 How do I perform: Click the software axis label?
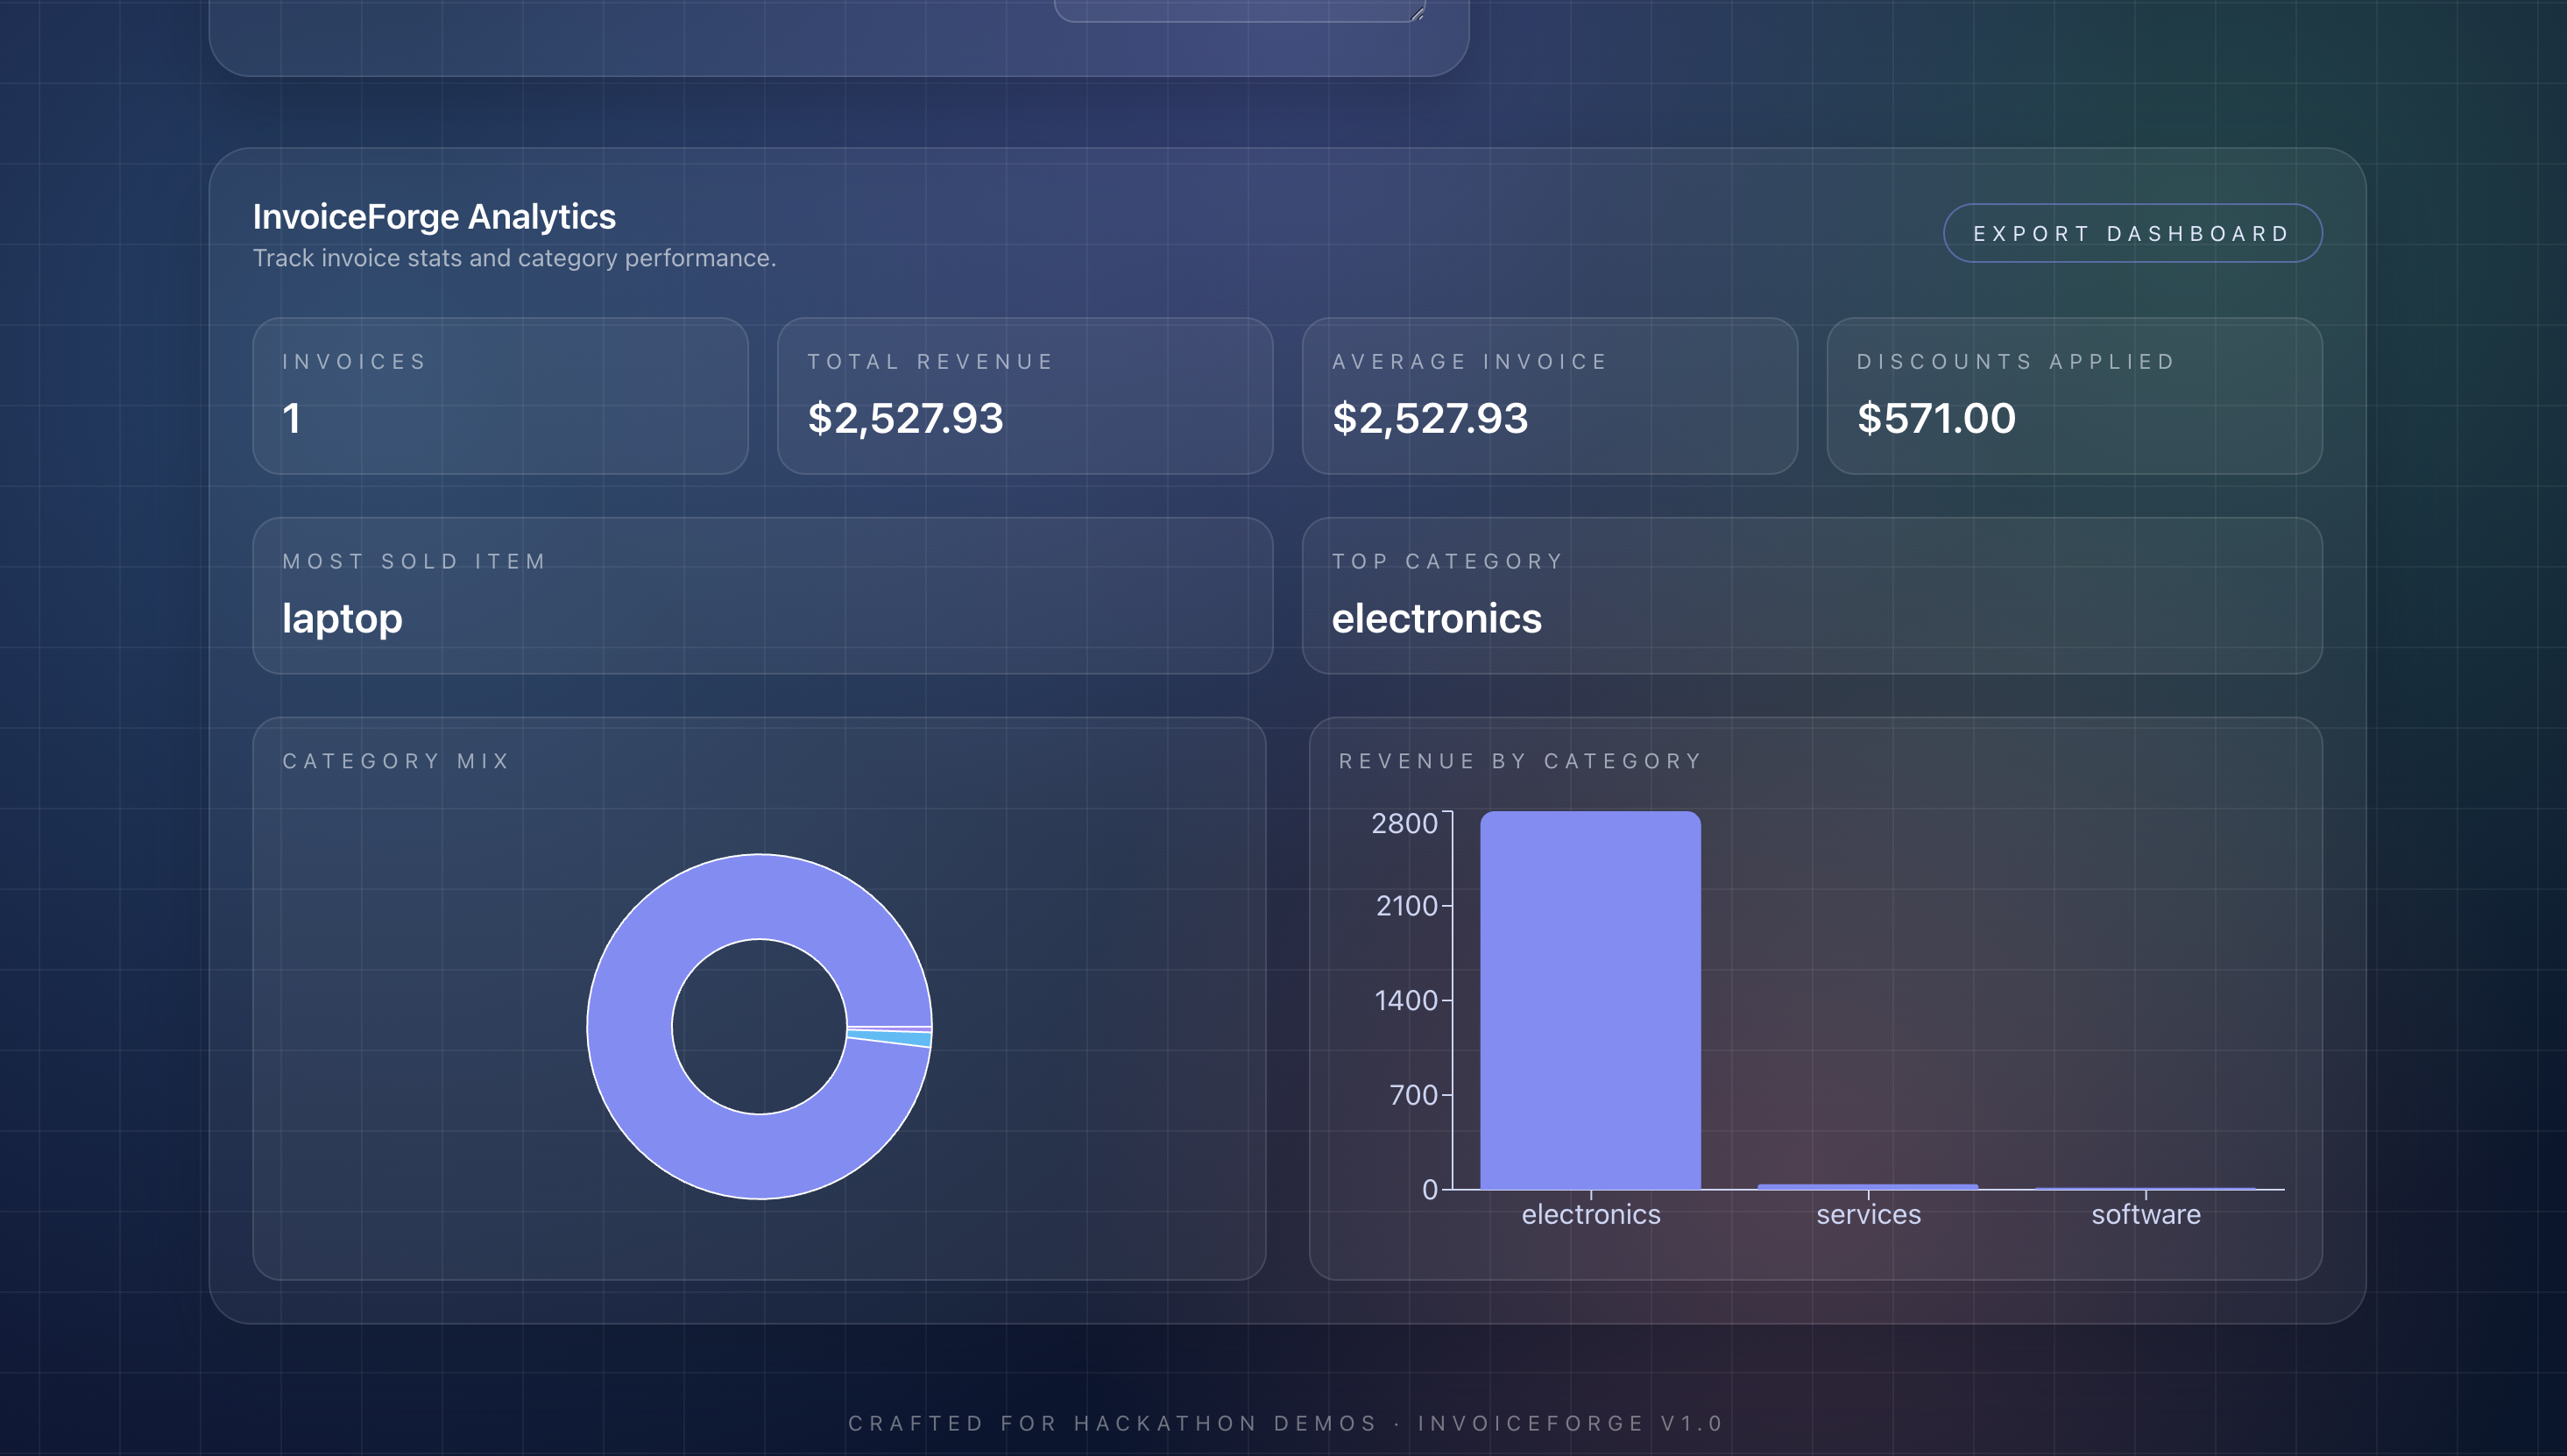2145,1214
